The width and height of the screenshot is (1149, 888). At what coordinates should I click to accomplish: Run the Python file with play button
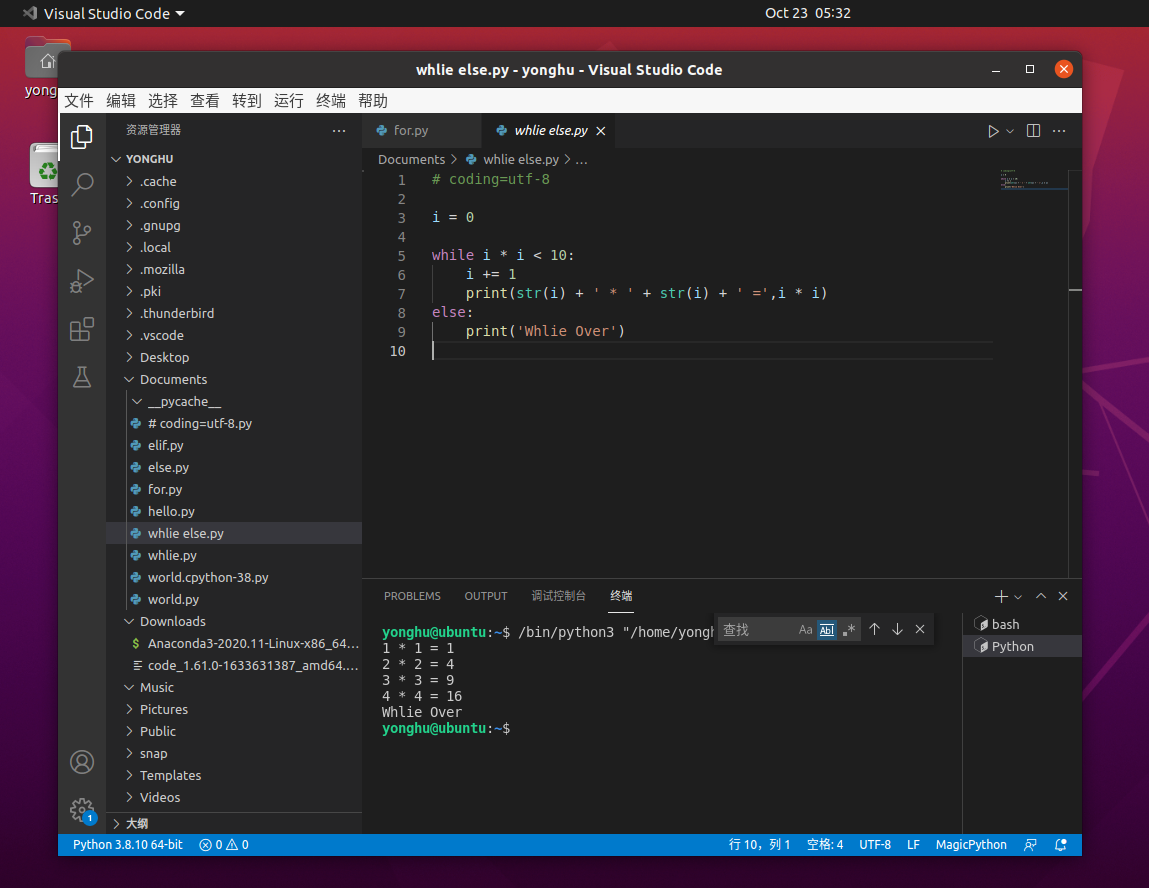pos(993,131)
